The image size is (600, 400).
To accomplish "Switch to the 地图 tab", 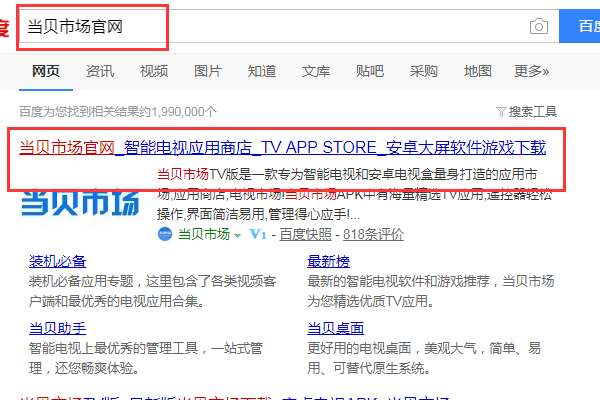I will point(478,71).
